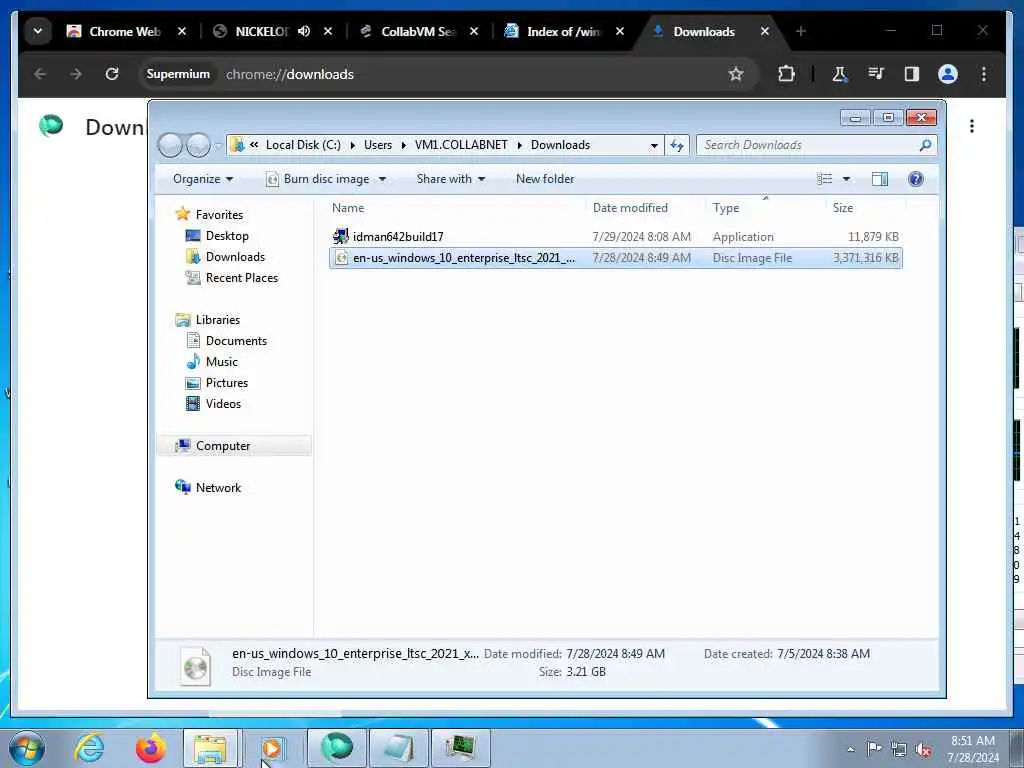Show hidden tray icons arrow
1024x768 pixels.
click(x=850, y=750)
